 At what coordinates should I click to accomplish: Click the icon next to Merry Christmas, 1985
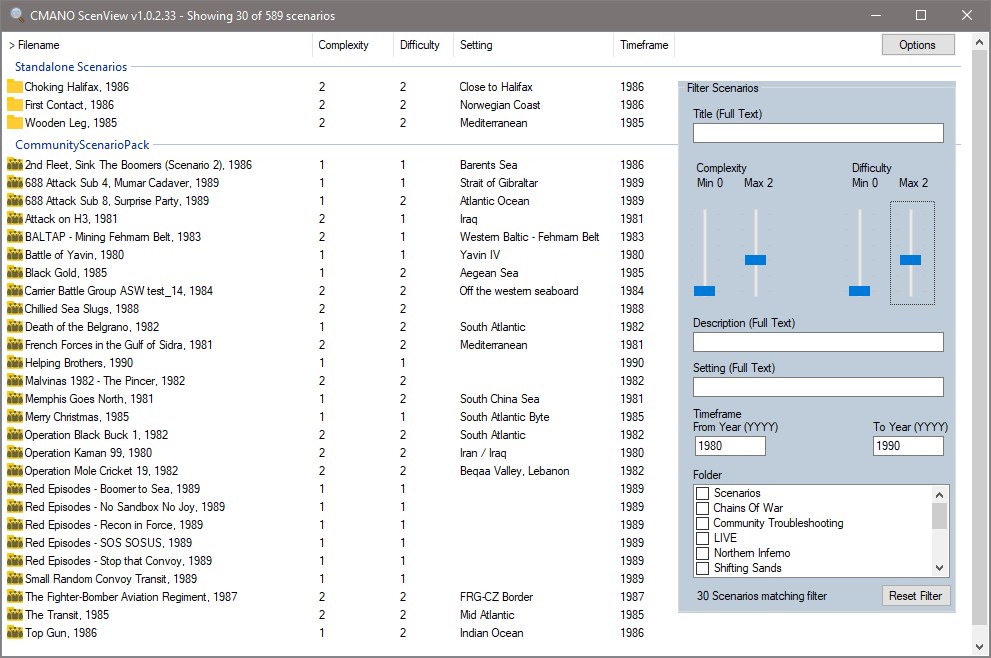click(x=15, y=417)
